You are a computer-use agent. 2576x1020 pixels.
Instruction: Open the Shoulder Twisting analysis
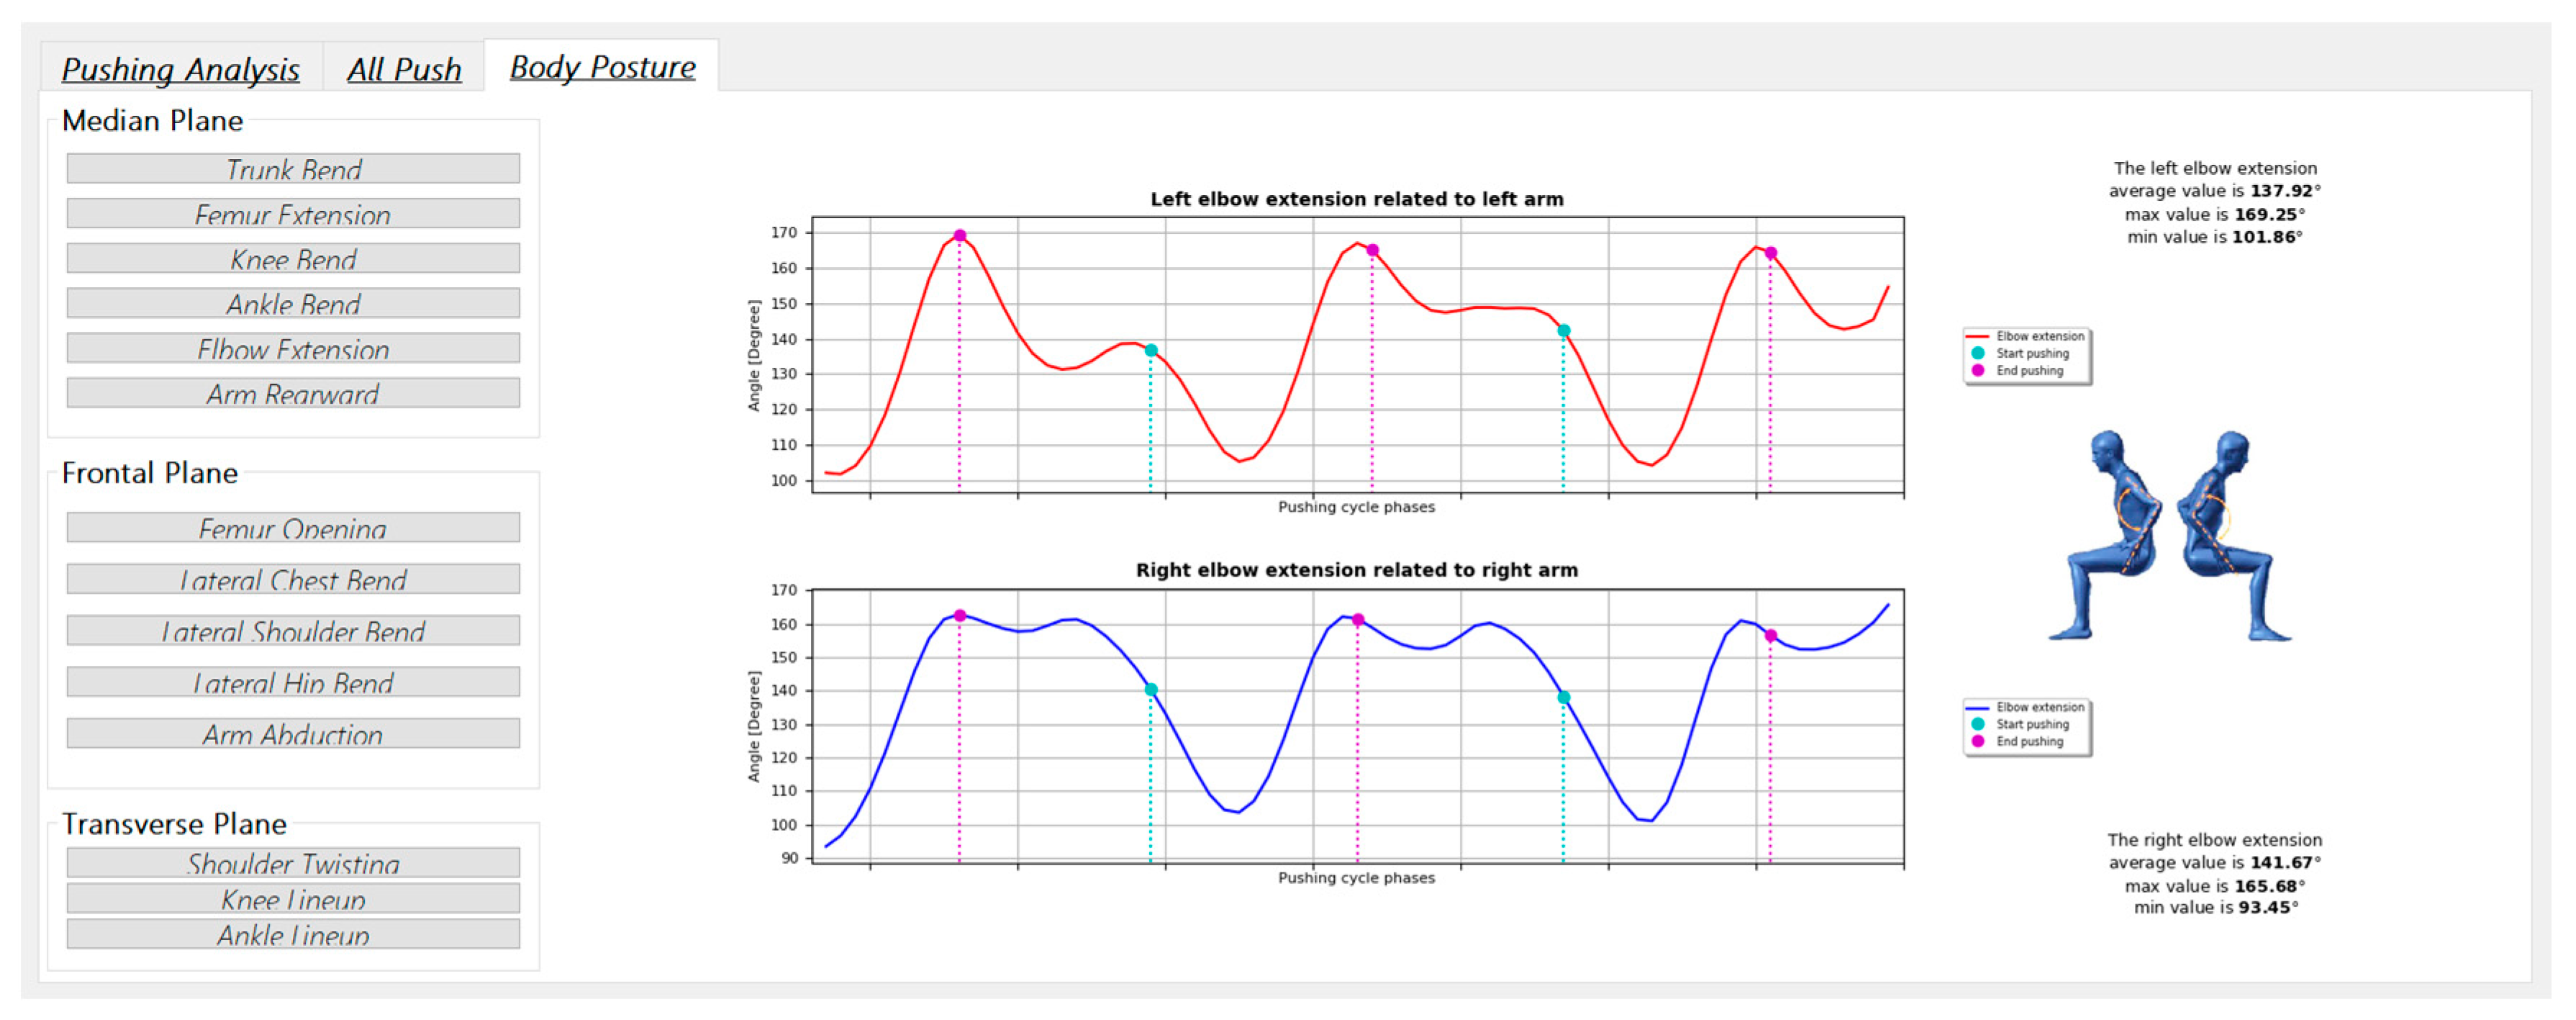click(x=293, y=863)
